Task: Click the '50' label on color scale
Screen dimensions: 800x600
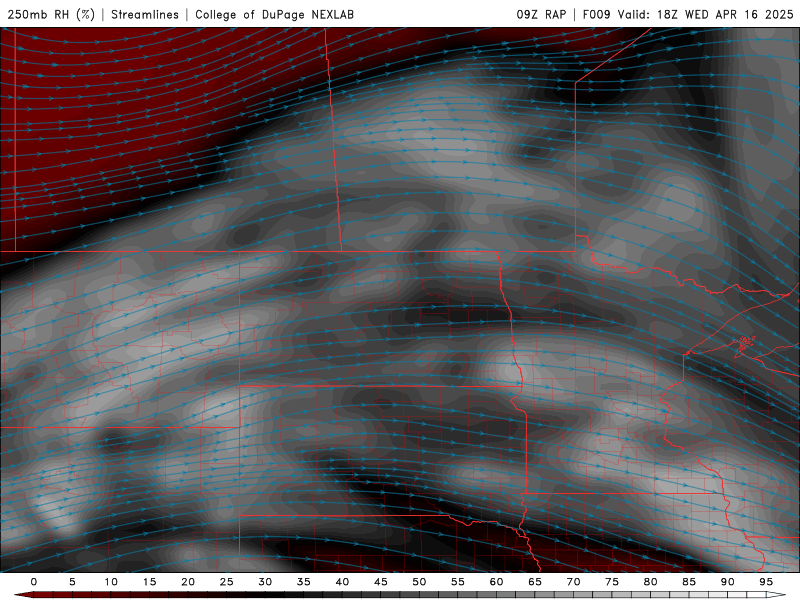Action: click(x=419, y=582)
